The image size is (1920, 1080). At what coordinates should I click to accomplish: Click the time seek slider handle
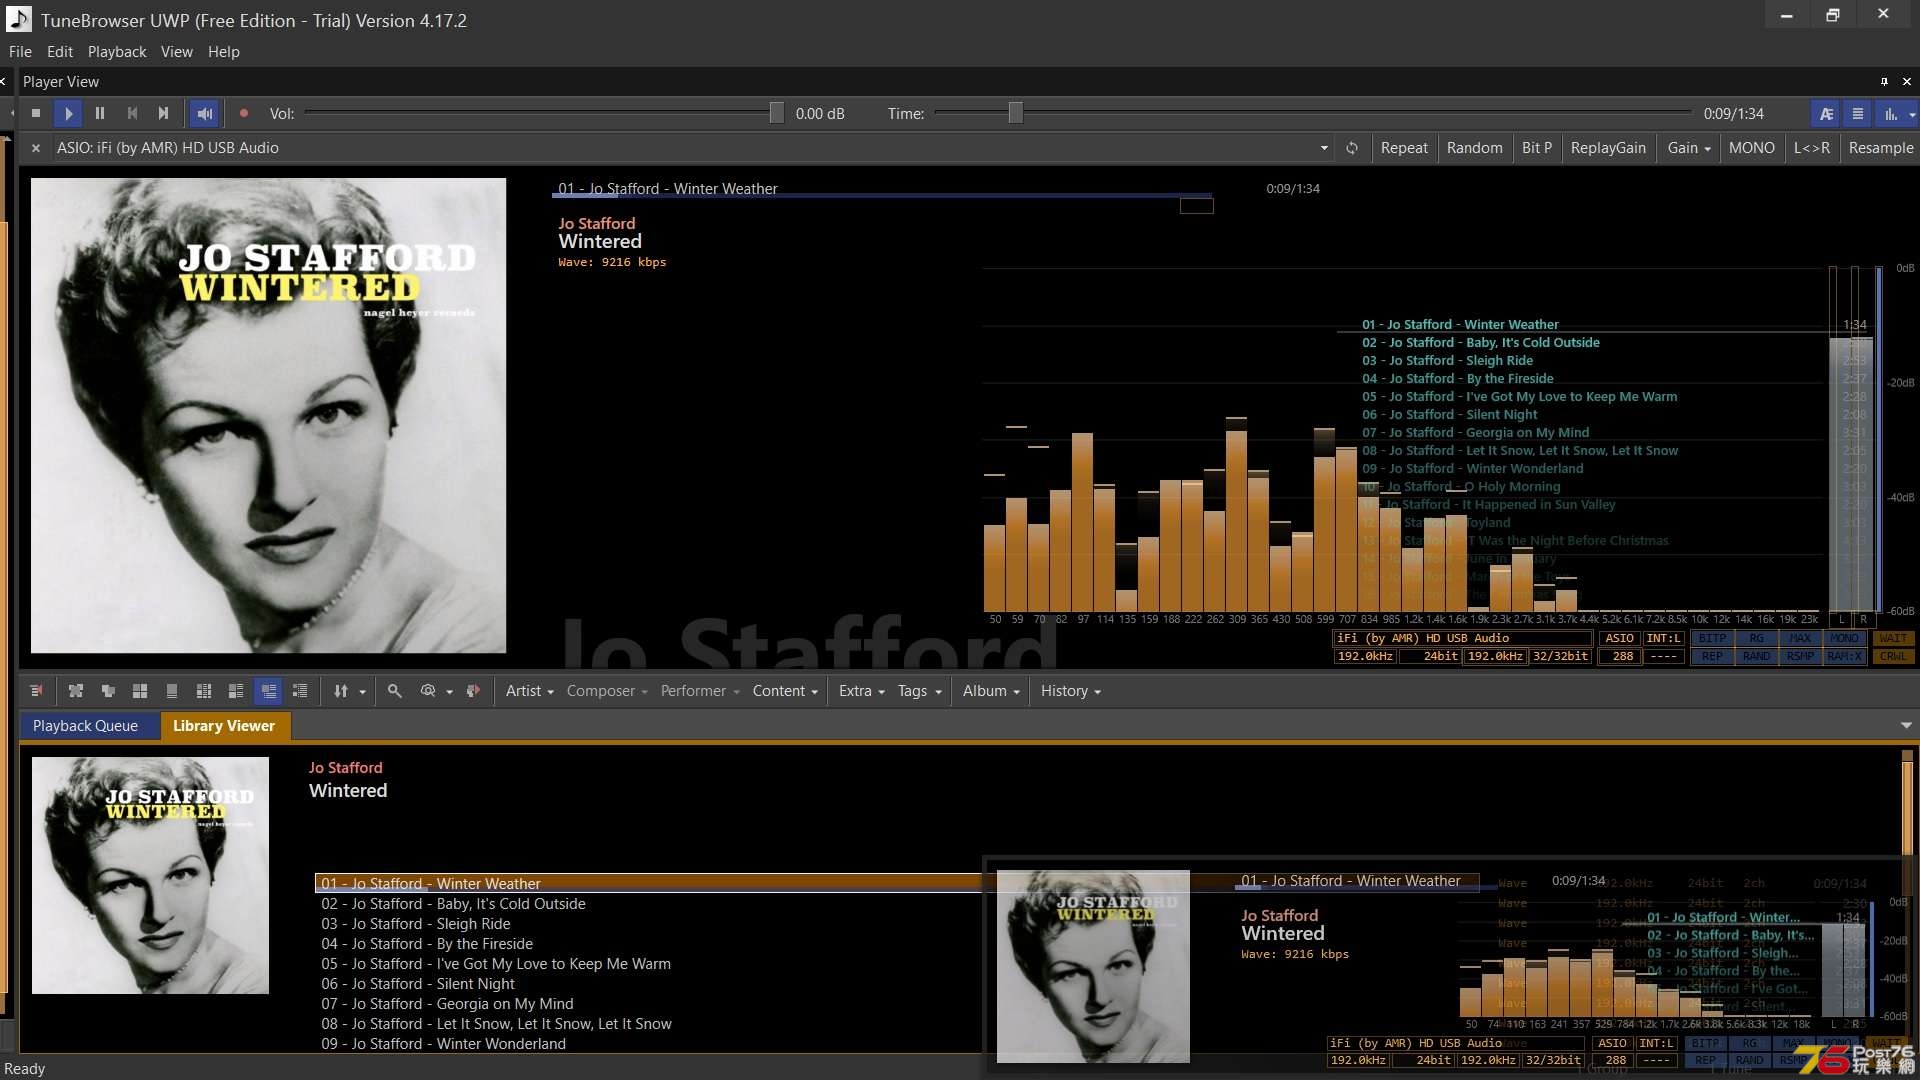coord(1016,114)
